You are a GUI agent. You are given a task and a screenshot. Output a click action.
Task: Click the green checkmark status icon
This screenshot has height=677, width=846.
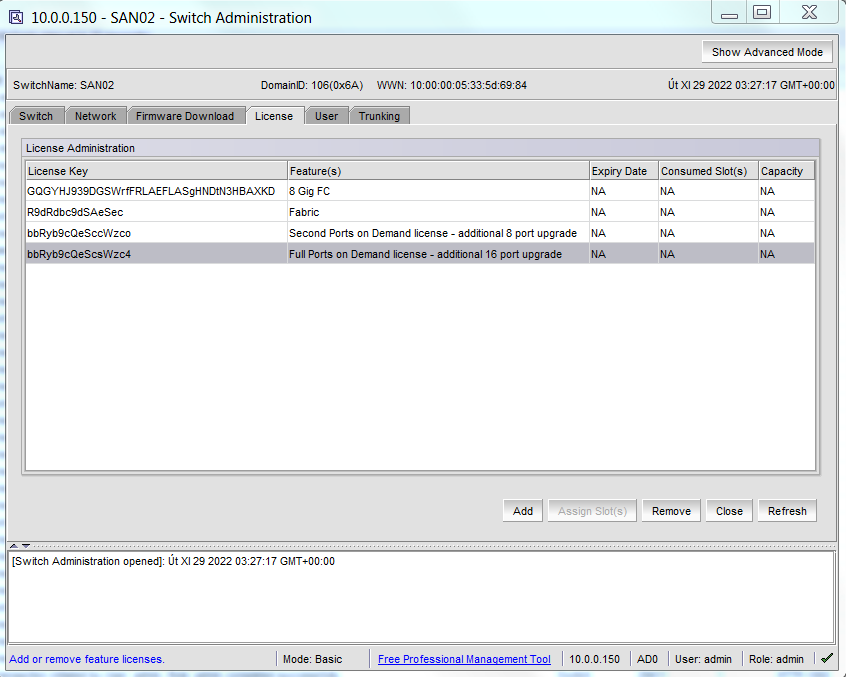coord(827,658)
